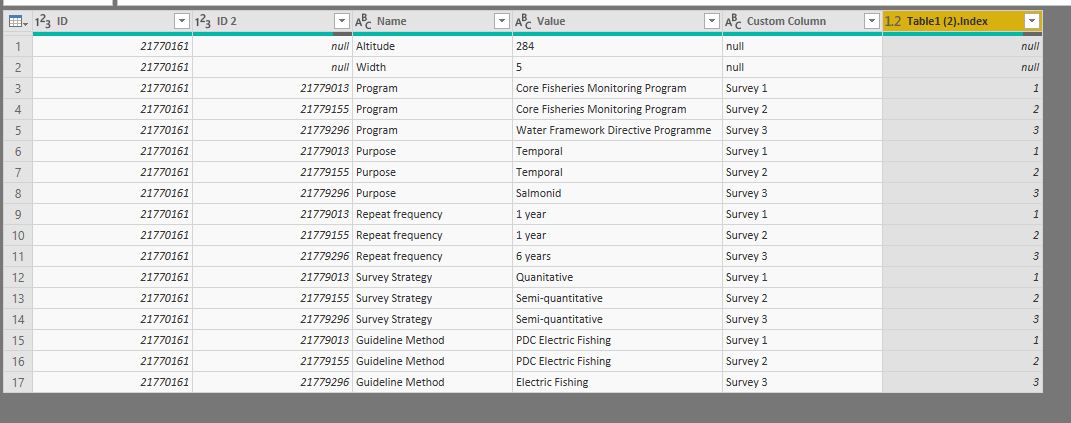Open the Custom Column filter dropdown

coord(872,21)
